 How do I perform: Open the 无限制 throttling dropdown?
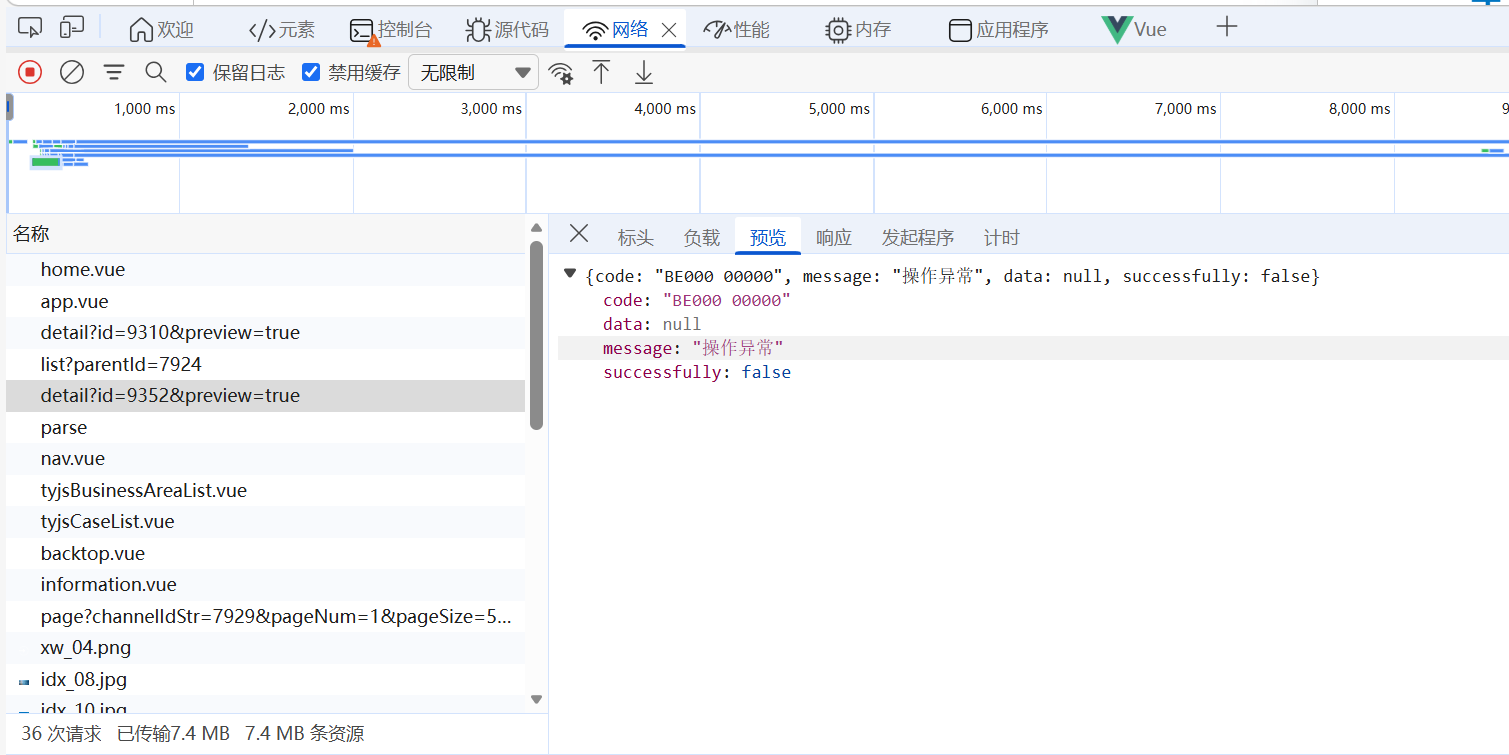point(474,73)
